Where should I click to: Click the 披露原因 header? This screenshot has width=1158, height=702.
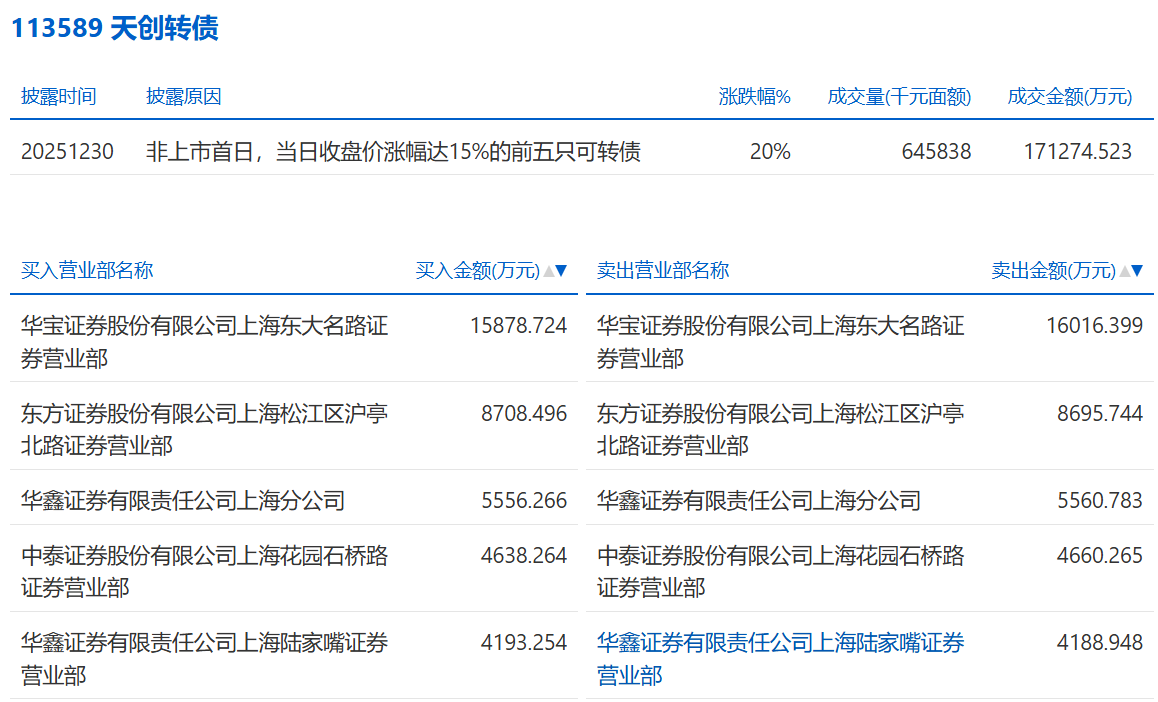point(184,97)
